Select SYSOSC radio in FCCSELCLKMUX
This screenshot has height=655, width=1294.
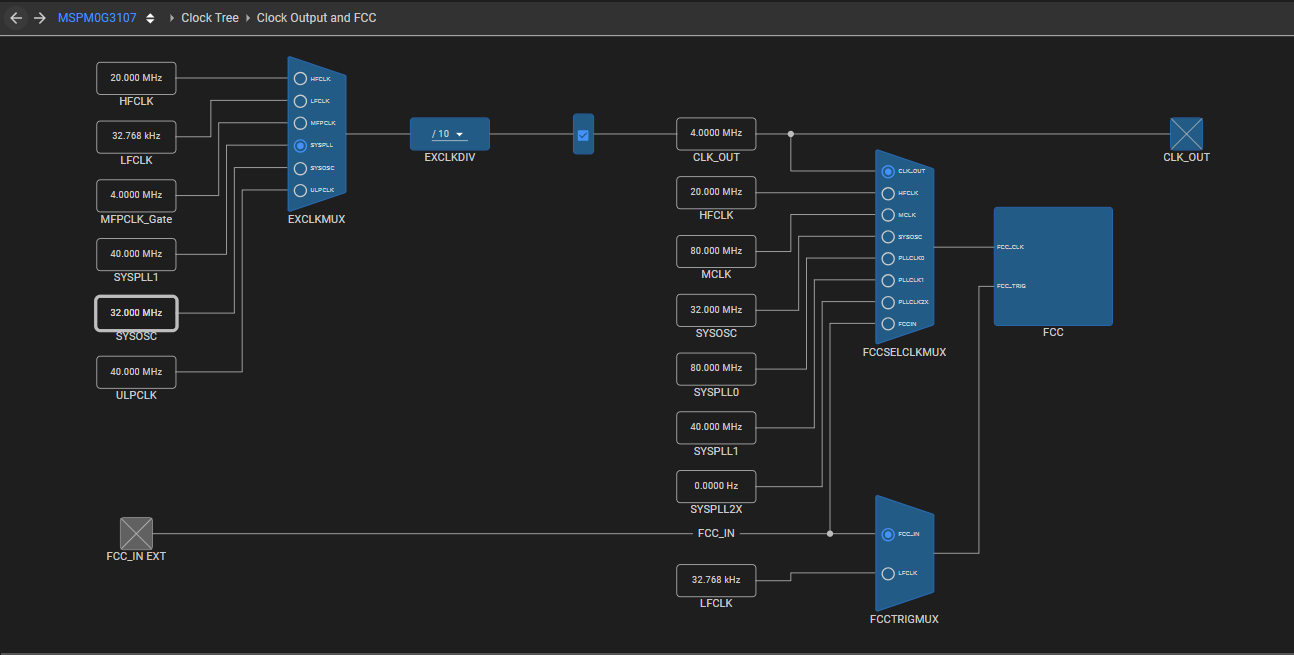888,237
